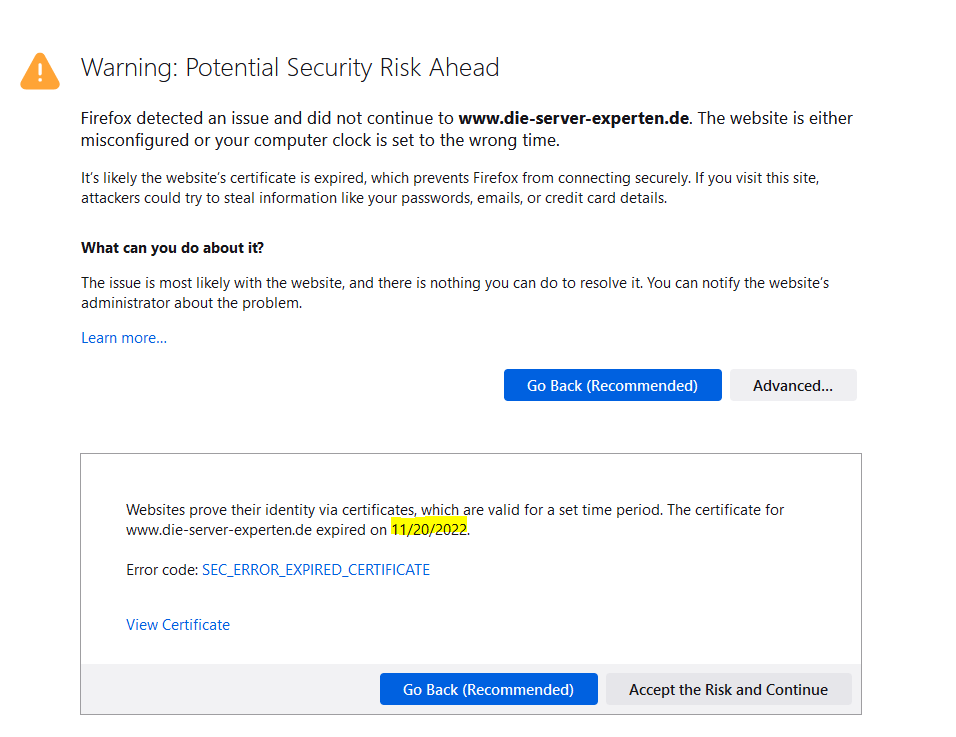Open the Learn more... link
The image size is (956, 737).
click(x=124, y=338)
